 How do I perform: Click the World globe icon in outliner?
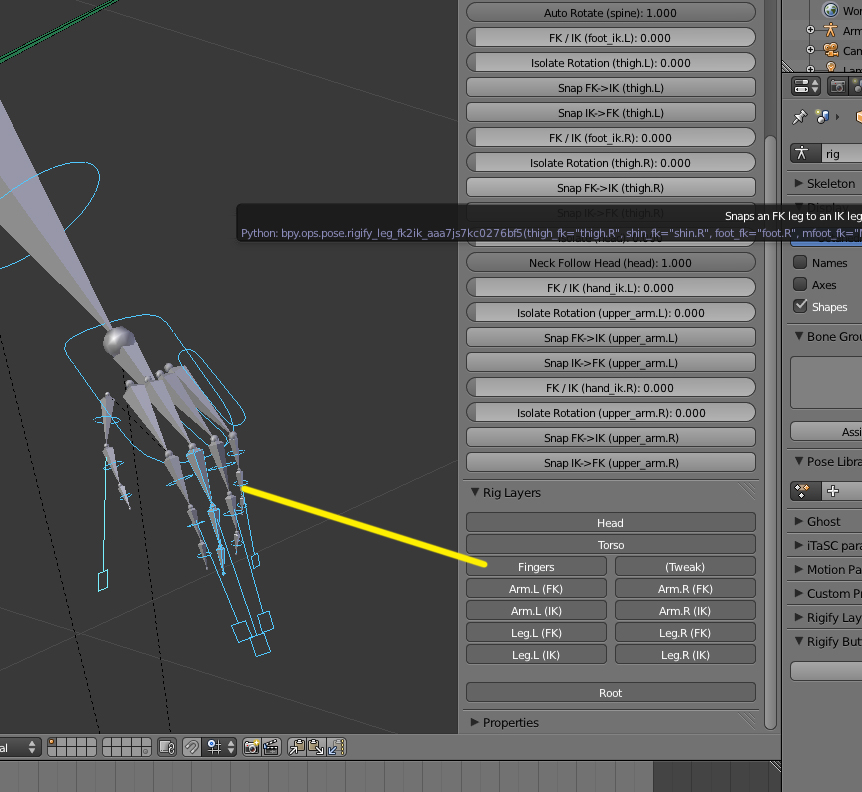click(x=830, y=10)
